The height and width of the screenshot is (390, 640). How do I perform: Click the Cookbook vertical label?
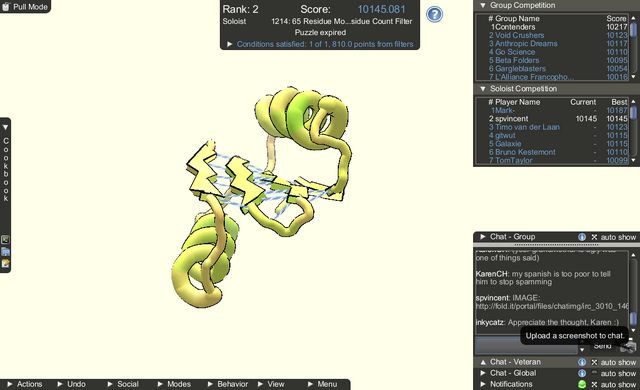6,169
